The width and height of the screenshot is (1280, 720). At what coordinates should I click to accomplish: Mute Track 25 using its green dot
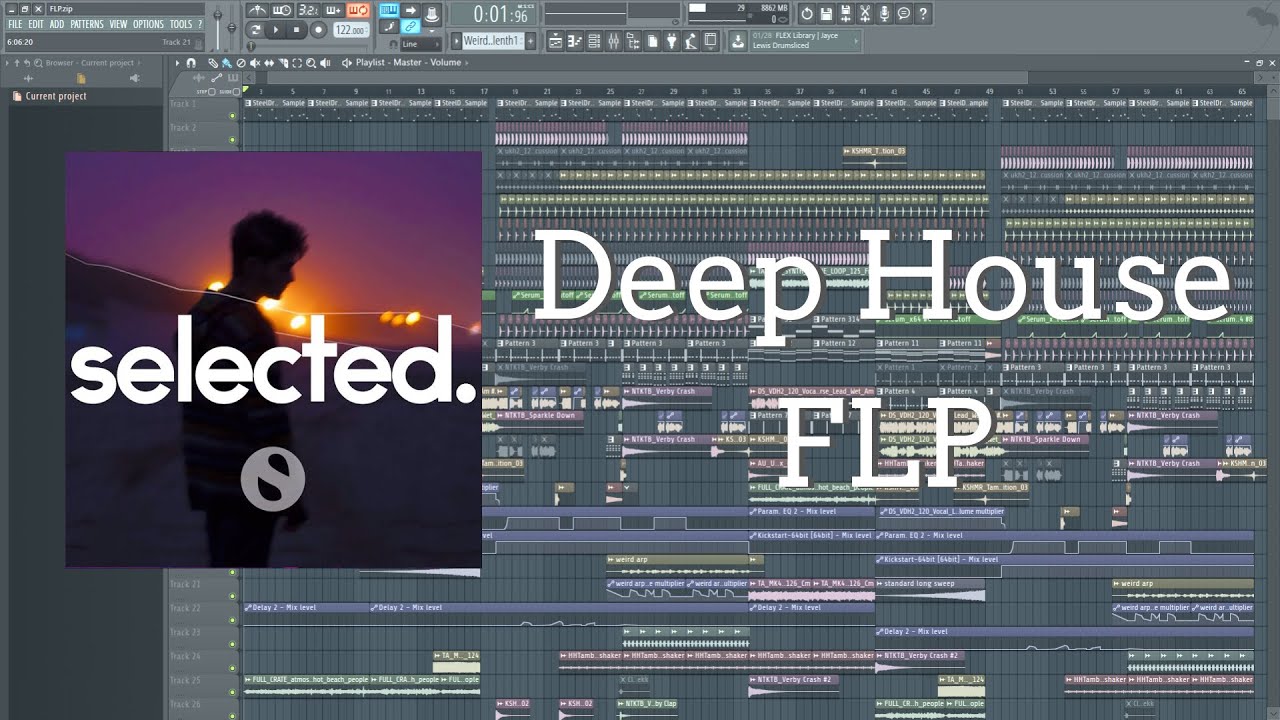click(233, 692)
